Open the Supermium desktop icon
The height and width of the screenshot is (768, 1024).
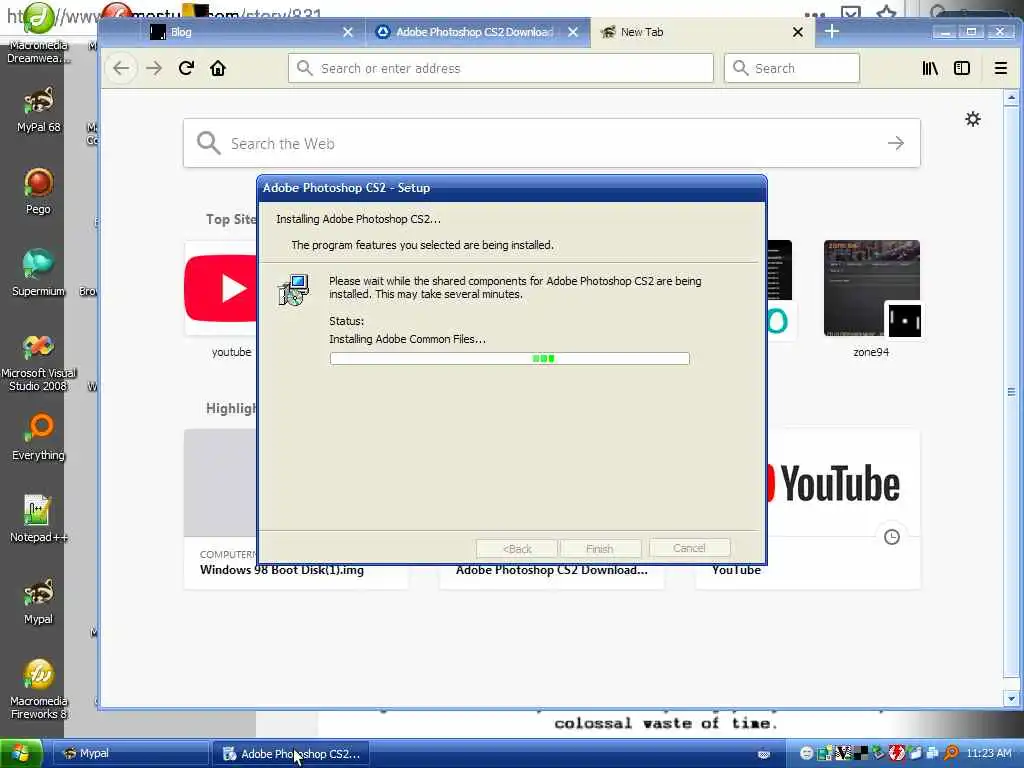pyautogui.click(x=39, y=274)
